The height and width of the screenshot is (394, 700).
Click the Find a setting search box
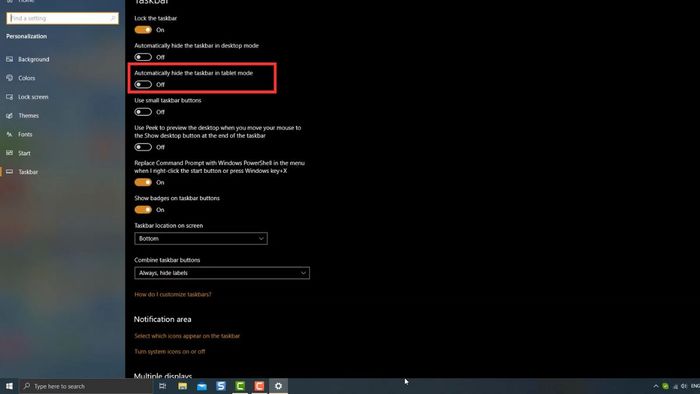click(x=62, y=18)
